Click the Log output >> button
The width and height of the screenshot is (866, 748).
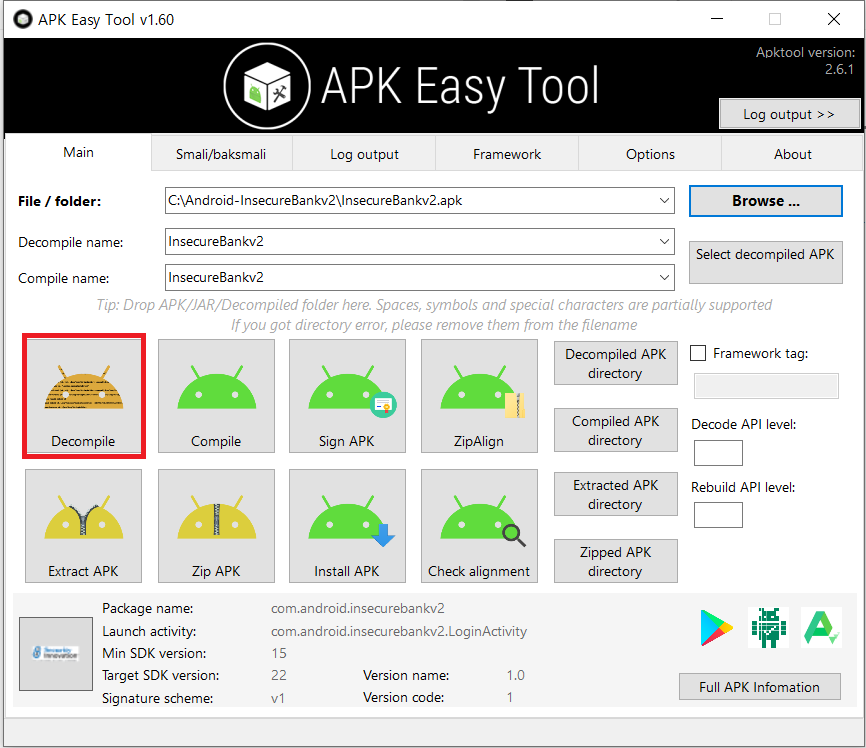[x=789, y=114]
